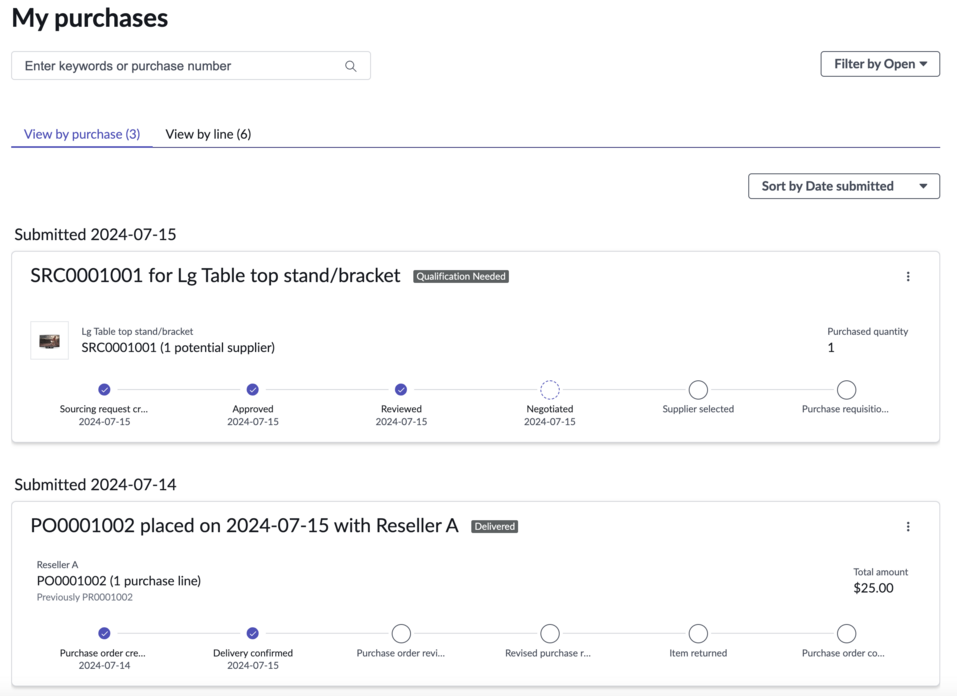Click the Reviewed step checkmark
The height and width of the screenshot is (696, 957).
point(401,390)
